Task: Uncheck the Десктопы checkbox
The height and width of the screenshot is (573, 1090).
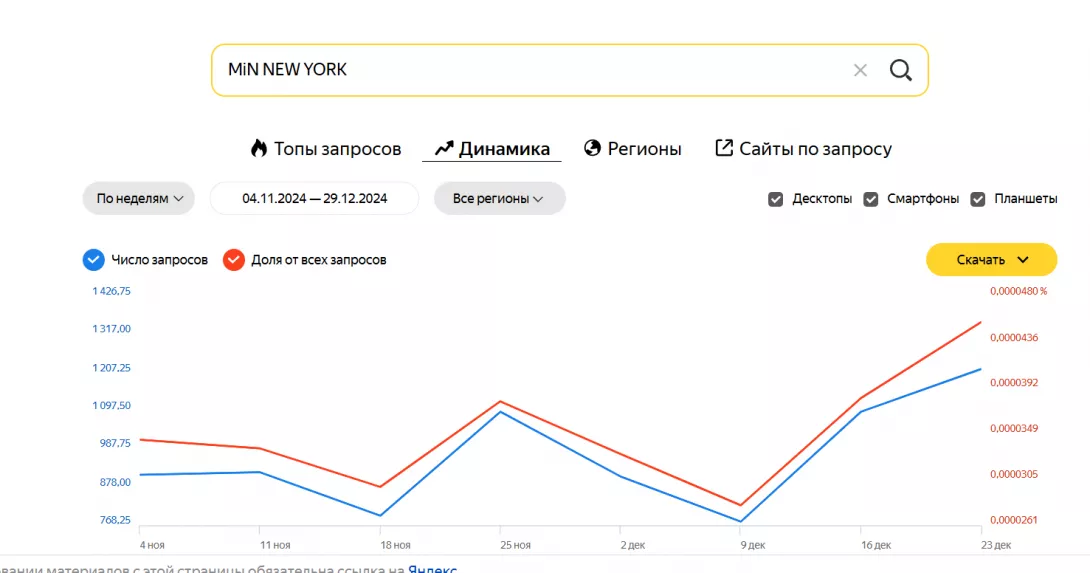Action: (x=776, y=199)
